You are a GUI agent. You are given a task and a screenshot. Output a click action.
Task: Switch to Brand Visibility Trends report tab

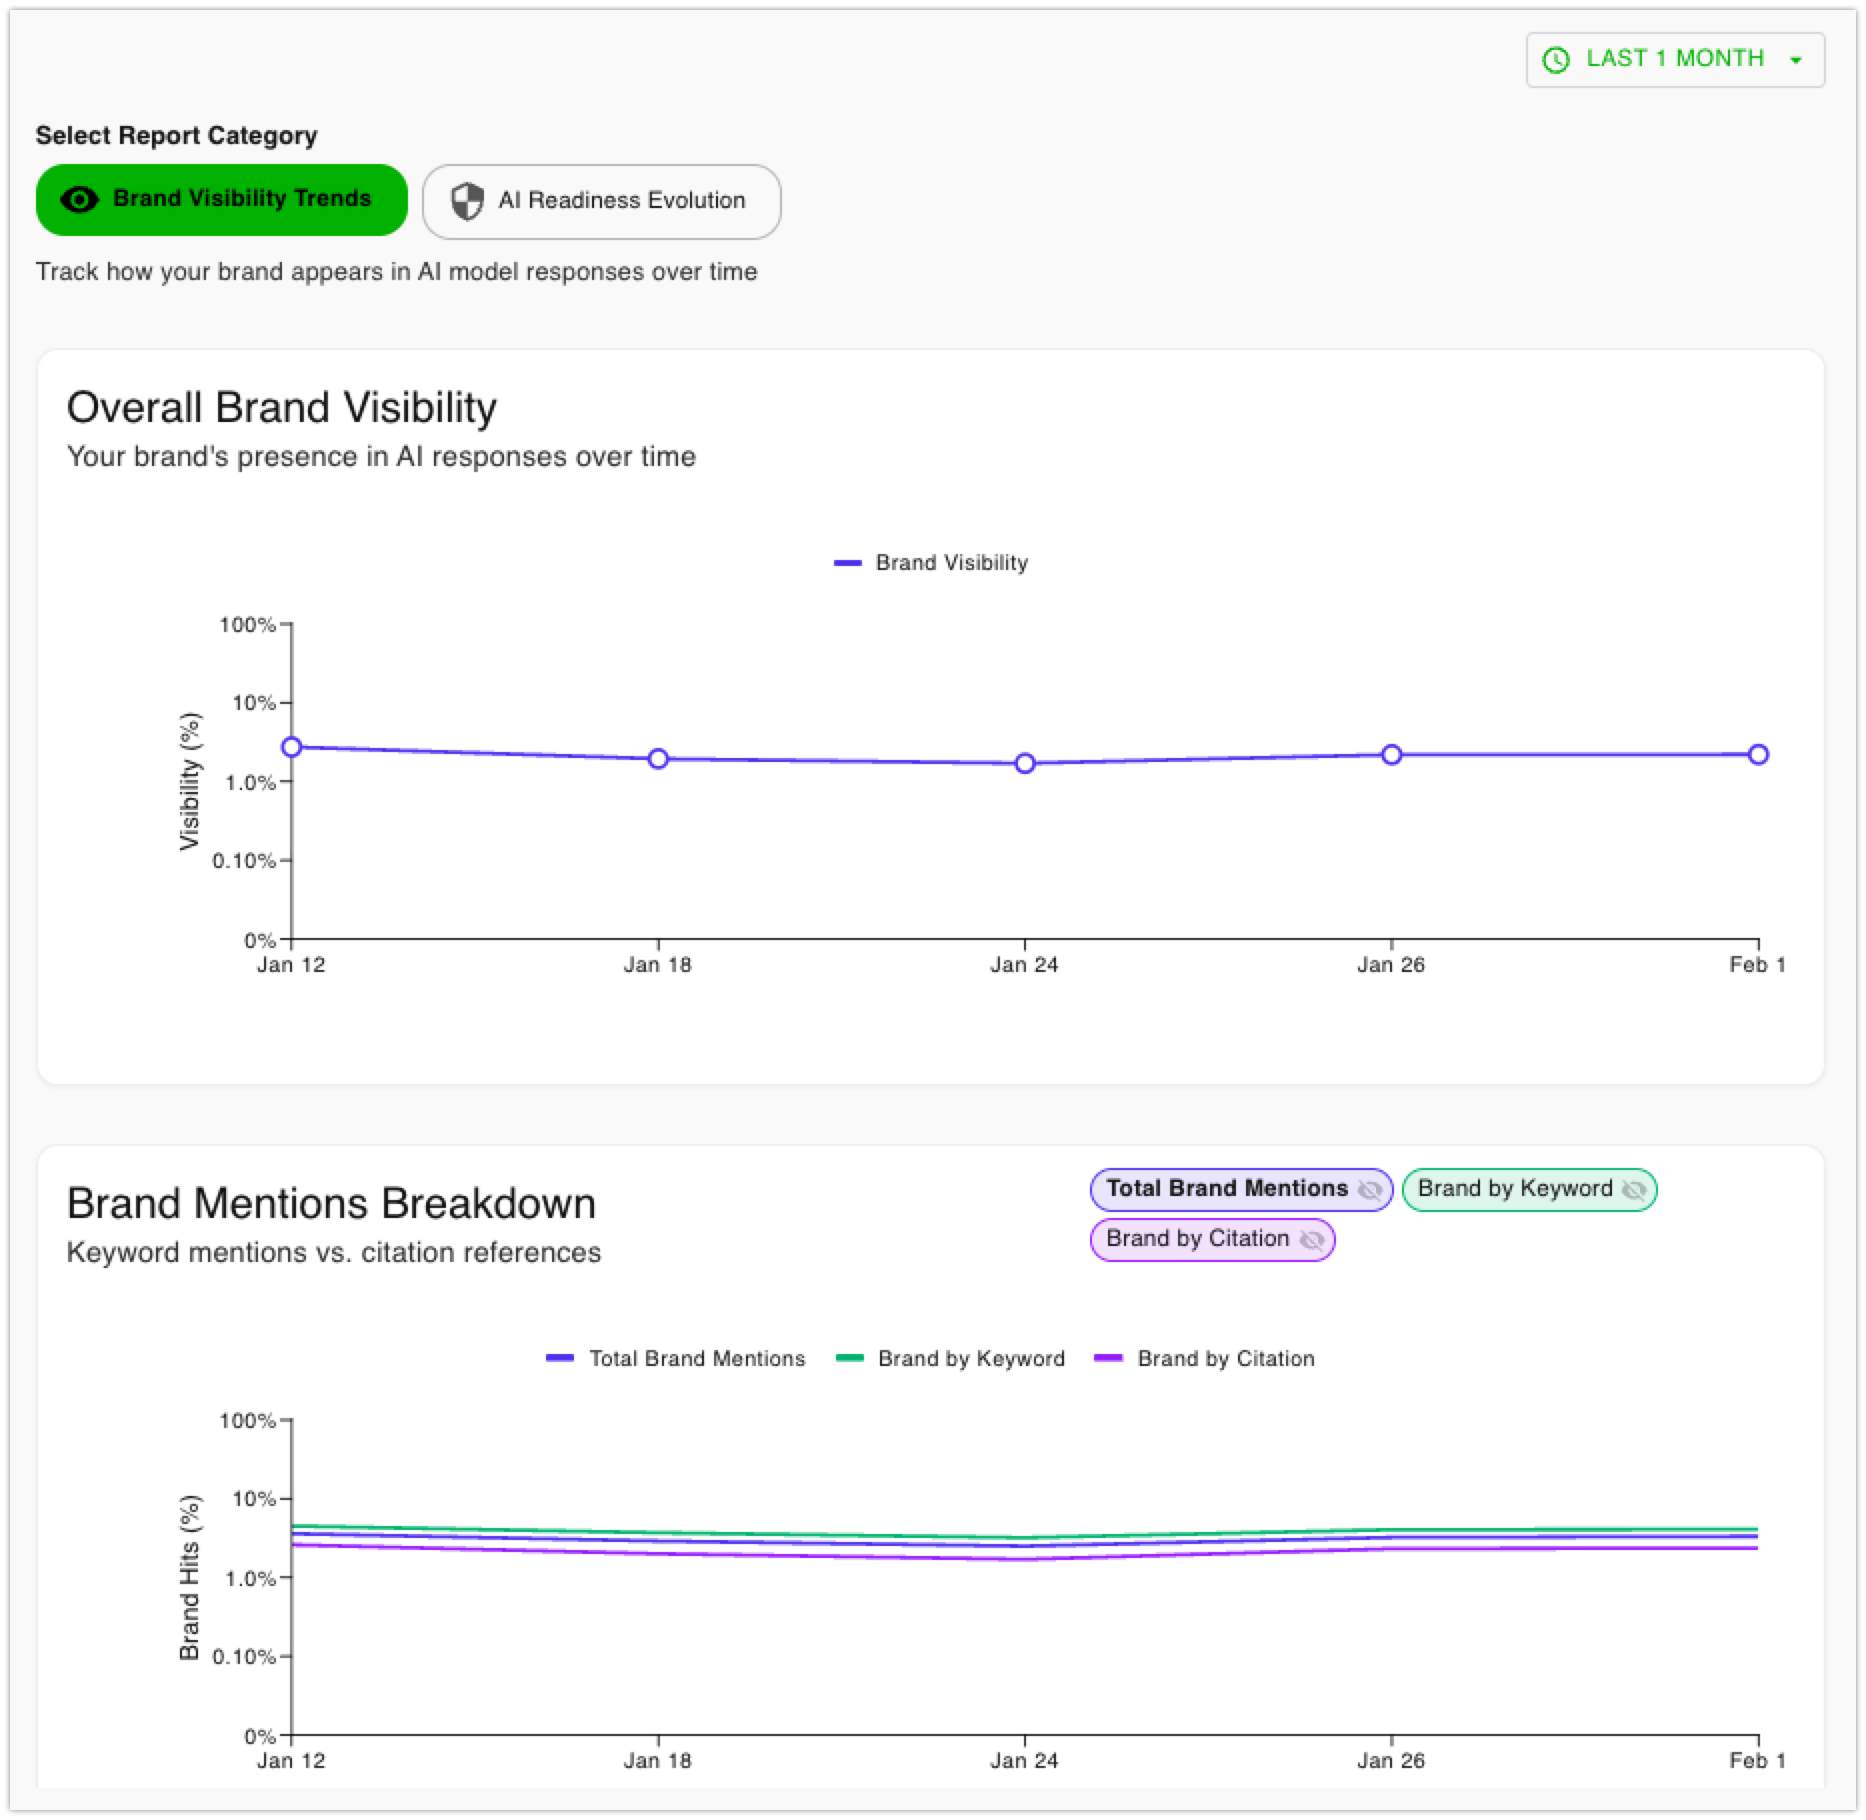[221, 200]
